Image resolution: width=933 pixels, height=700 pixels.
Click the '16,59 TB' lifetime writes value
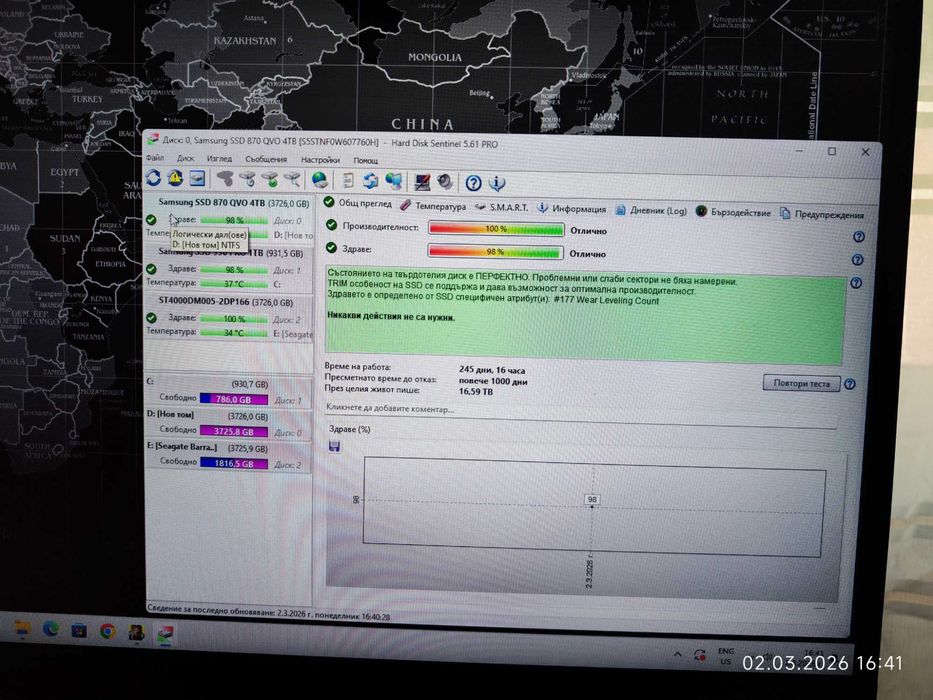click(x=475, y=392)
